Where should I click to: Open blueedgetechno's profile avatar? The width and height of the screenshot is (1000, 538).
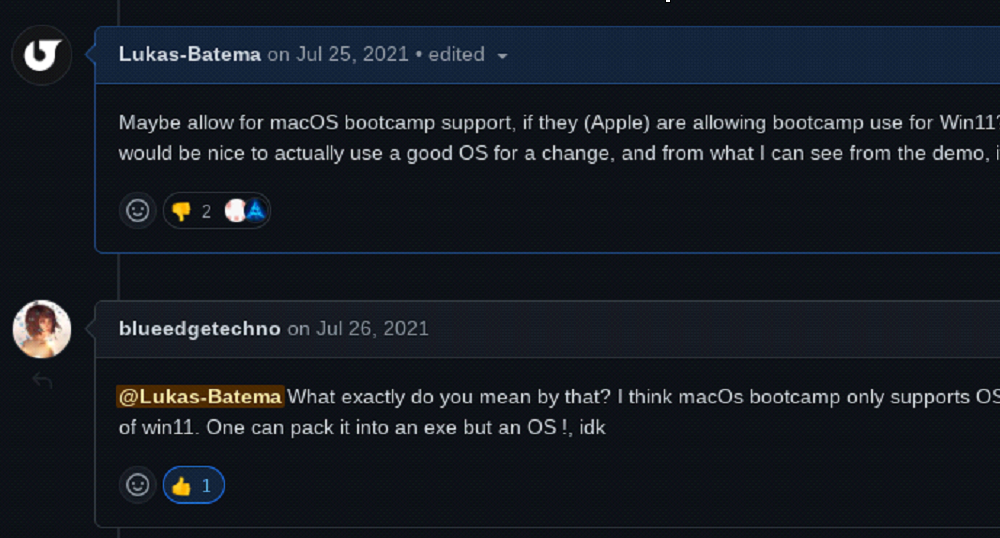point(42,329)
